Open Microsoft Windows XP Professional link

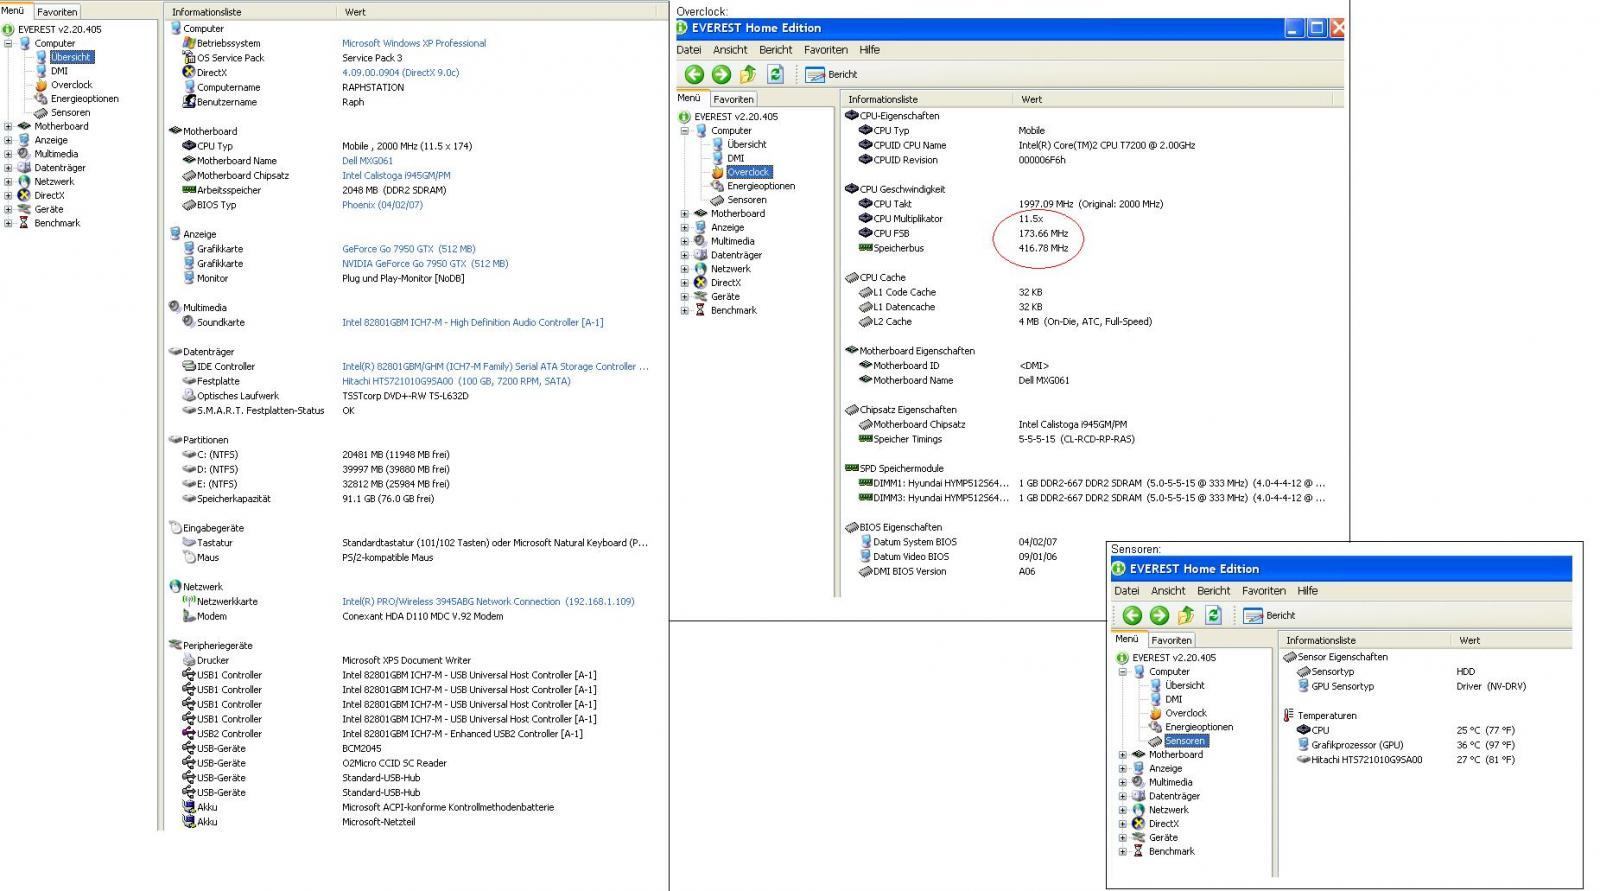coord(414,43)
